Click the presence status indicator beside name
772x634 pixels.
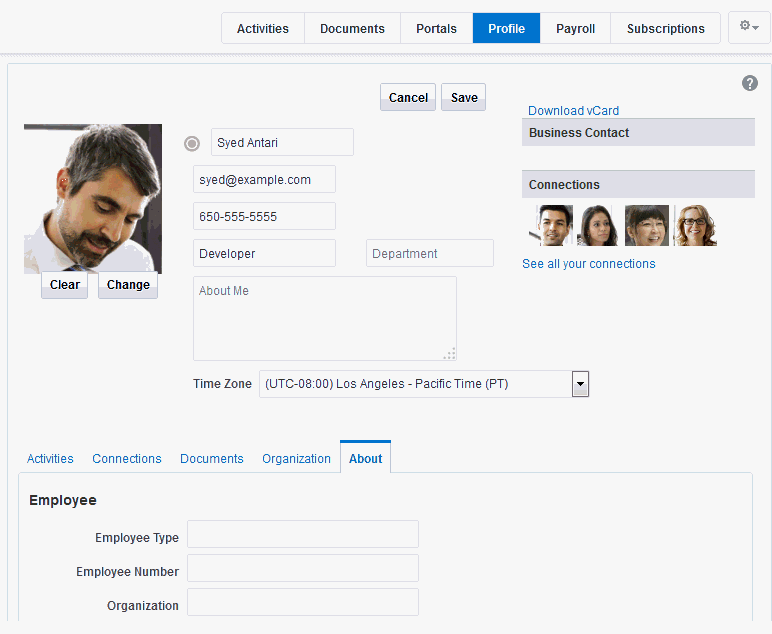pyautogui.click(x=192, y=143)
